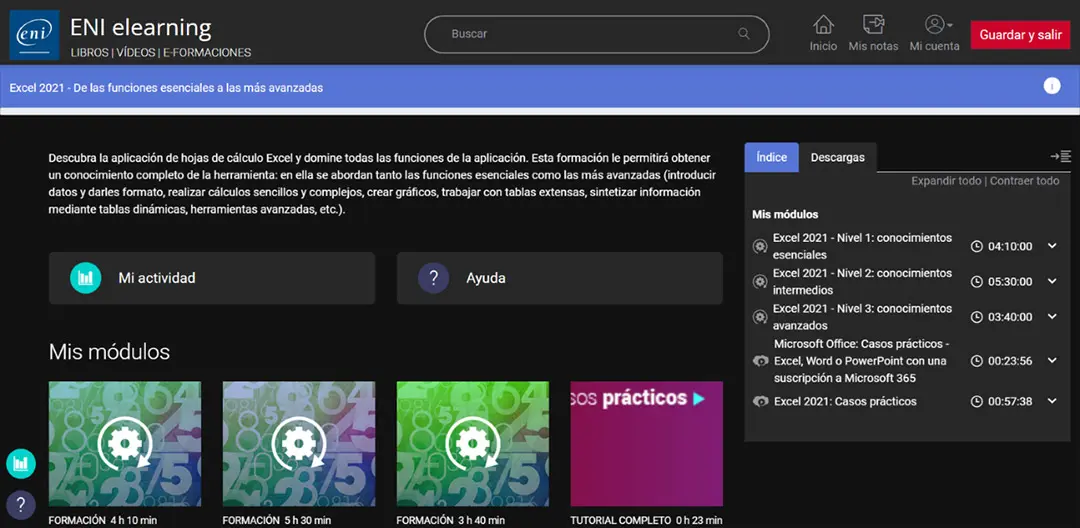
Task: Click the info icon on blue banner
Action: (1052, 86)
